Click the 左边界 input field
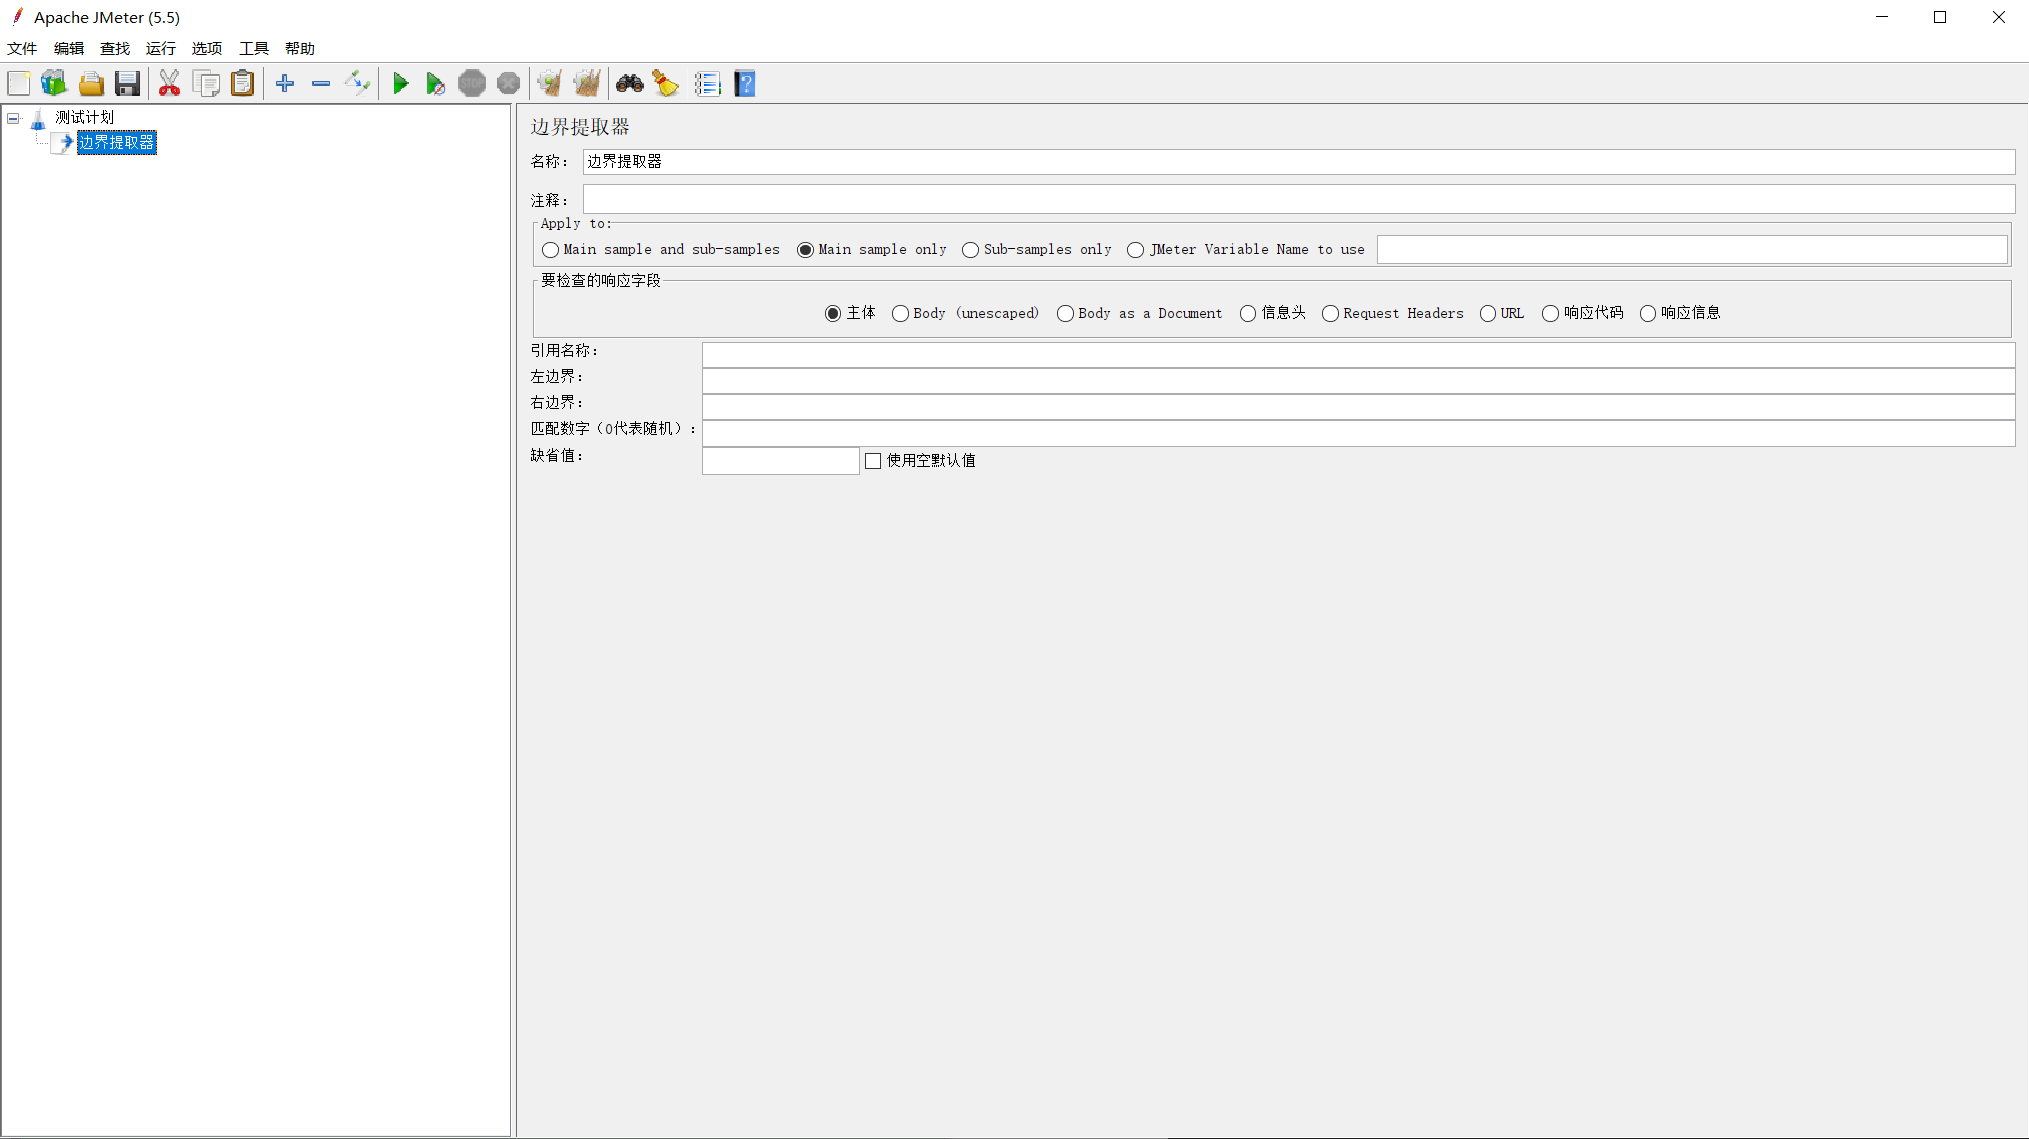Screen dimensions: 2029x1139 coord(1357,380)
